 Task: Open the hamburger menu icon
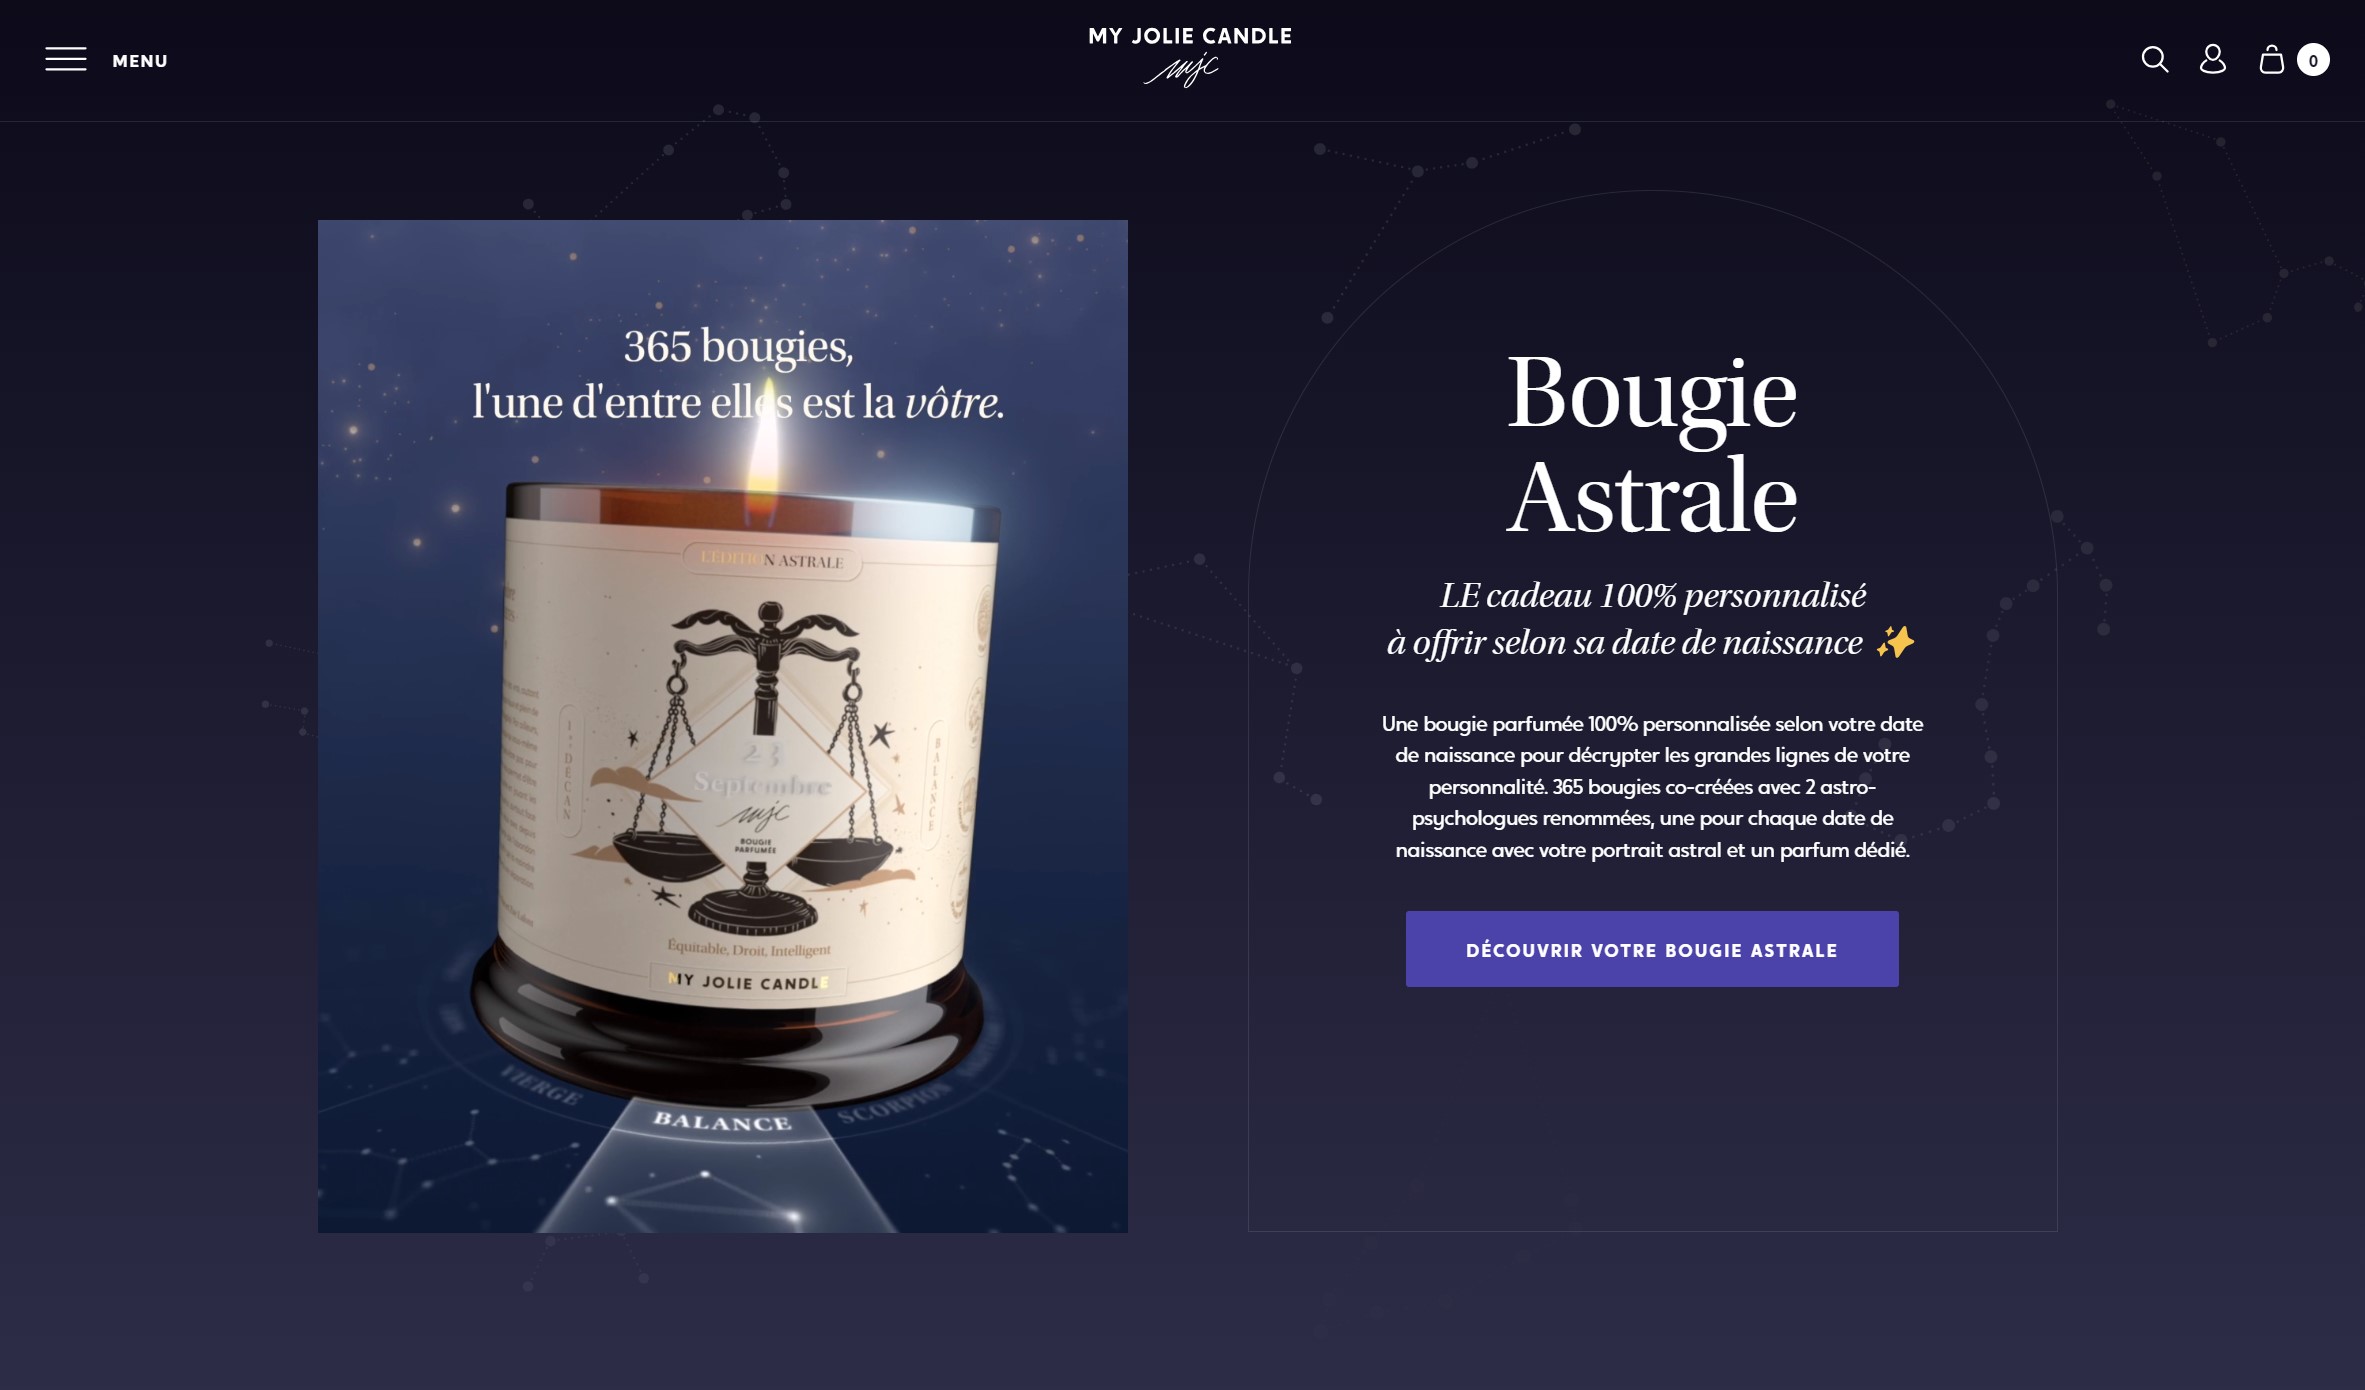[x=66, y=60]
